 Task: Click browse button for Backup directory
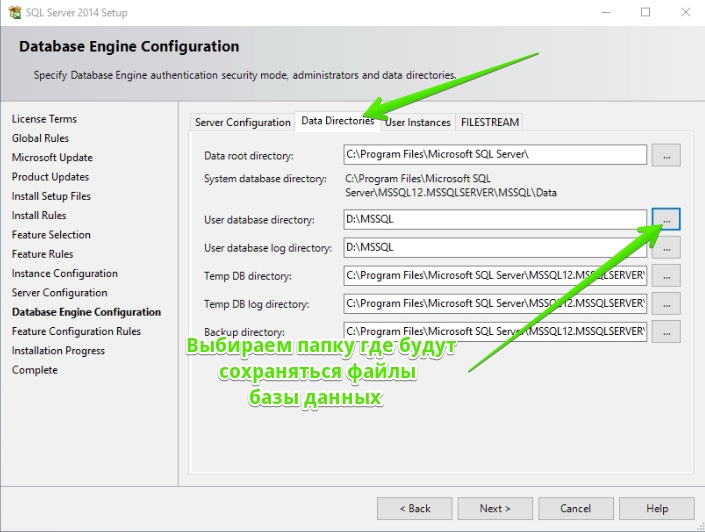tap(666, 332)
